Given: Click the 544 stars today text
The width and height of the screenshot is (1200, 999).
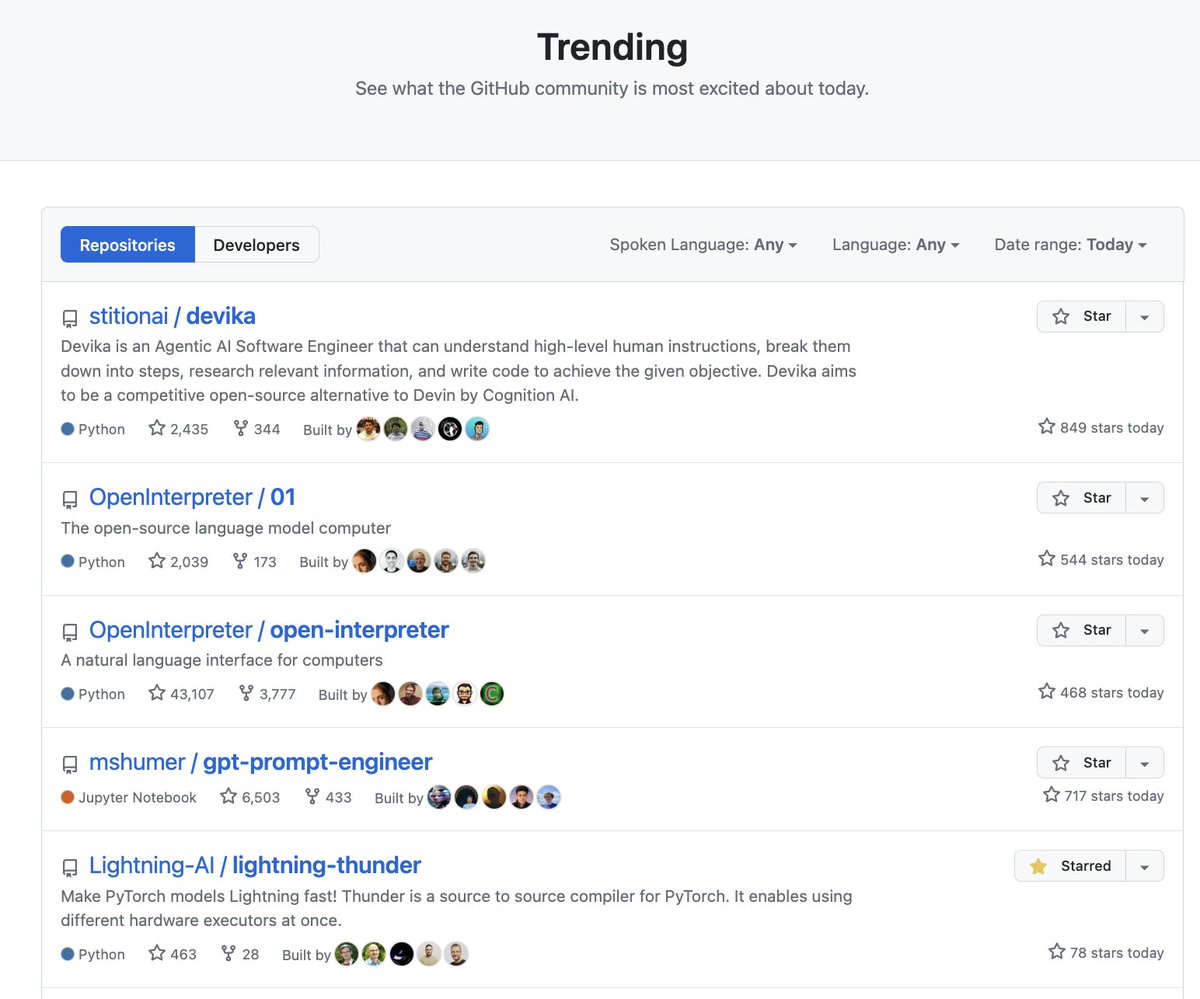Looking at the screenshot, I should point(1101,559).
